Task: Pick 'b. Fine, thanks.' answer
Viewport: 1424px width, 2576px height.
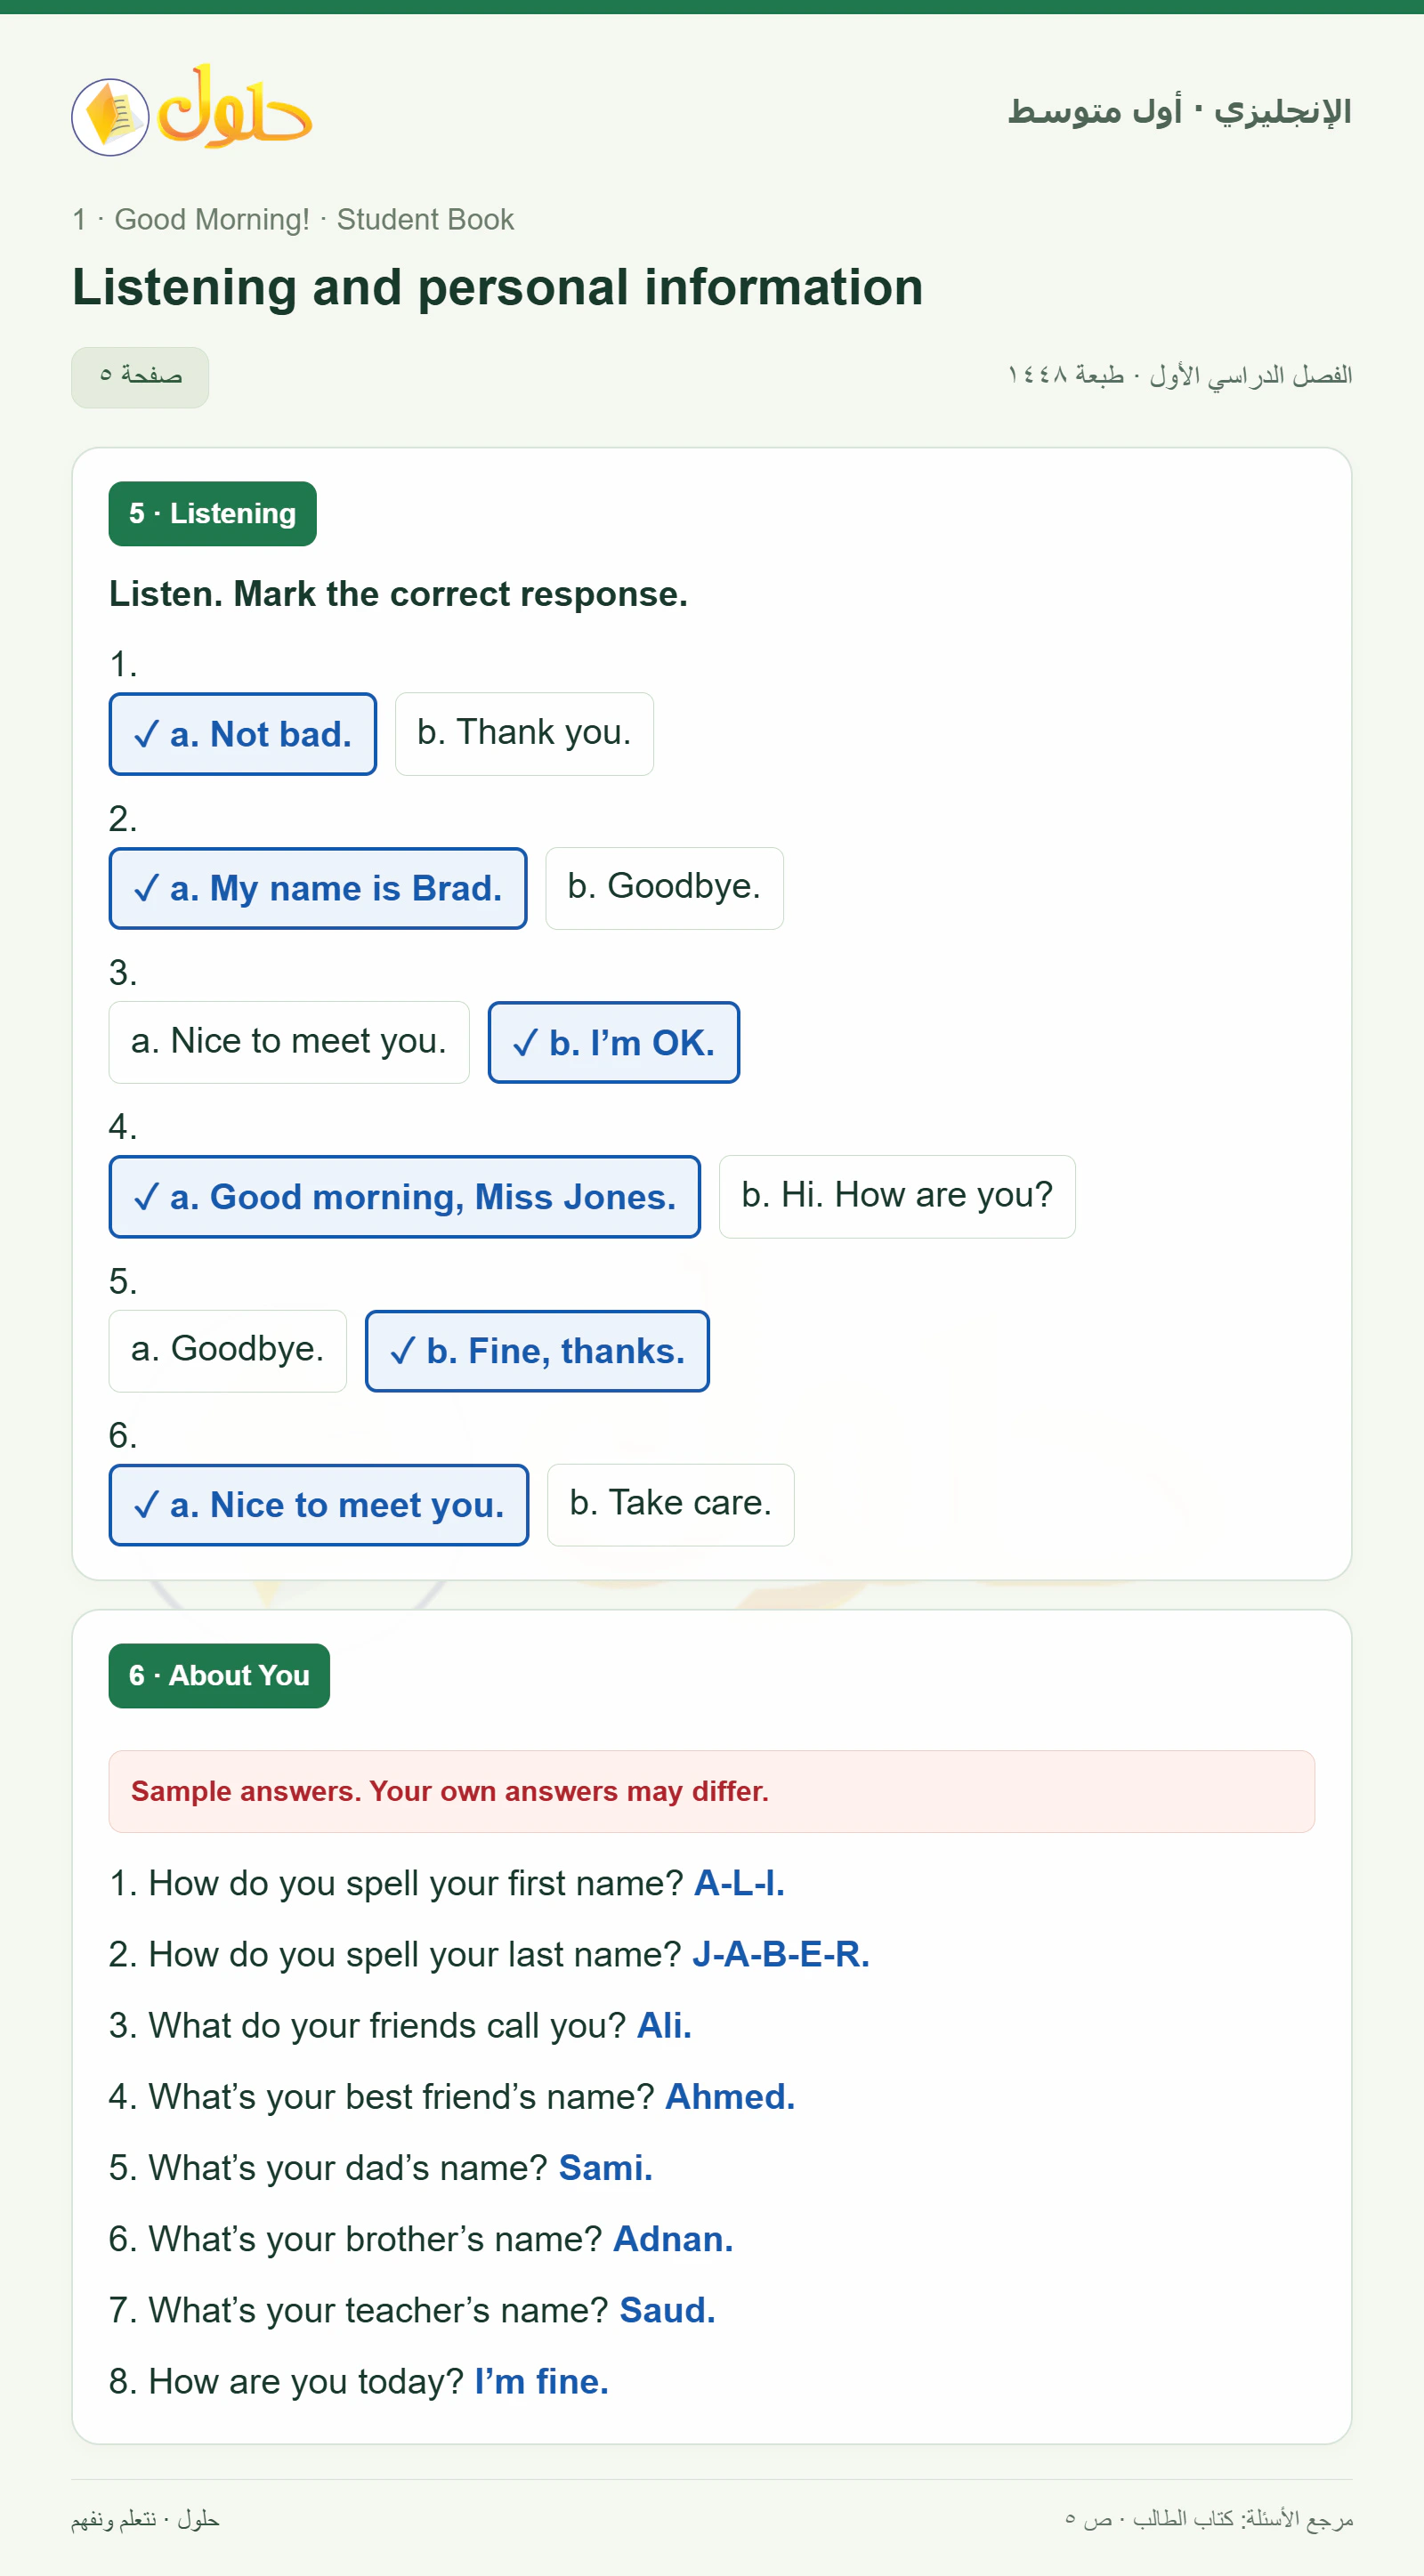Action: [537, 1350]
